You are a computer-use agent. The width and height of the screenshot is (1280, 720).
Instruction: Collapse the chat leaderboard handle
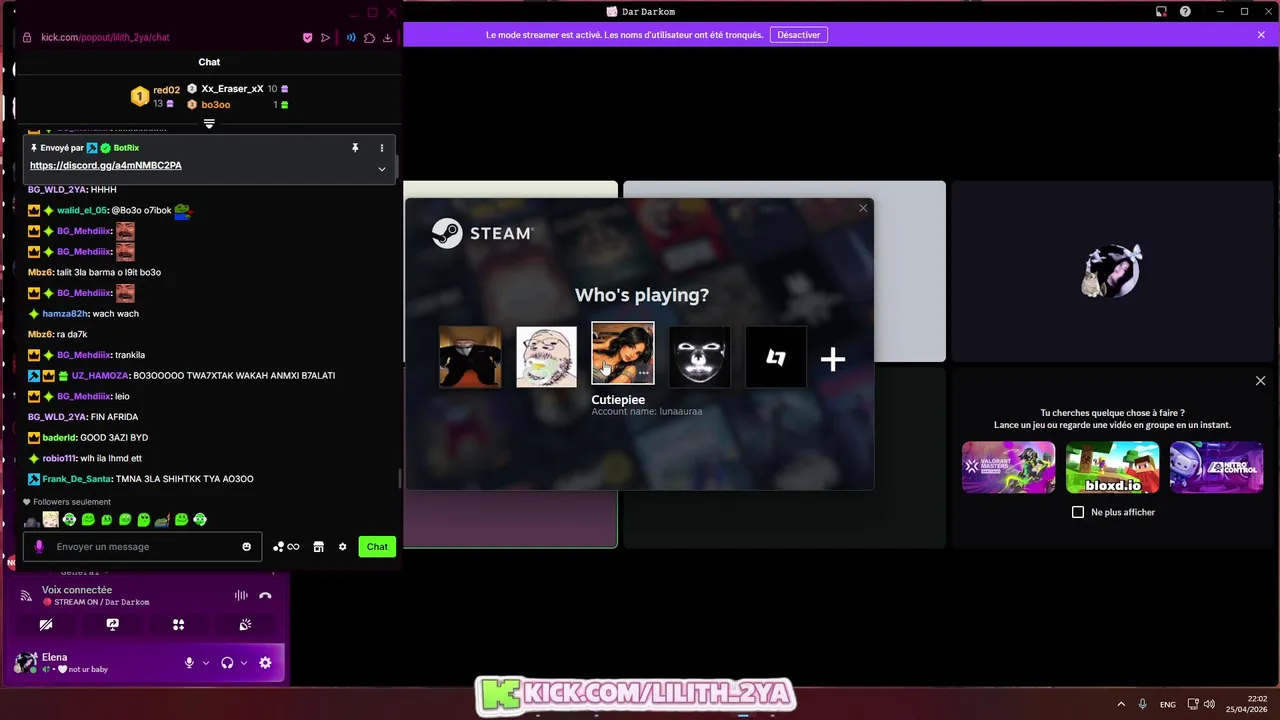(x=209, y=123)
